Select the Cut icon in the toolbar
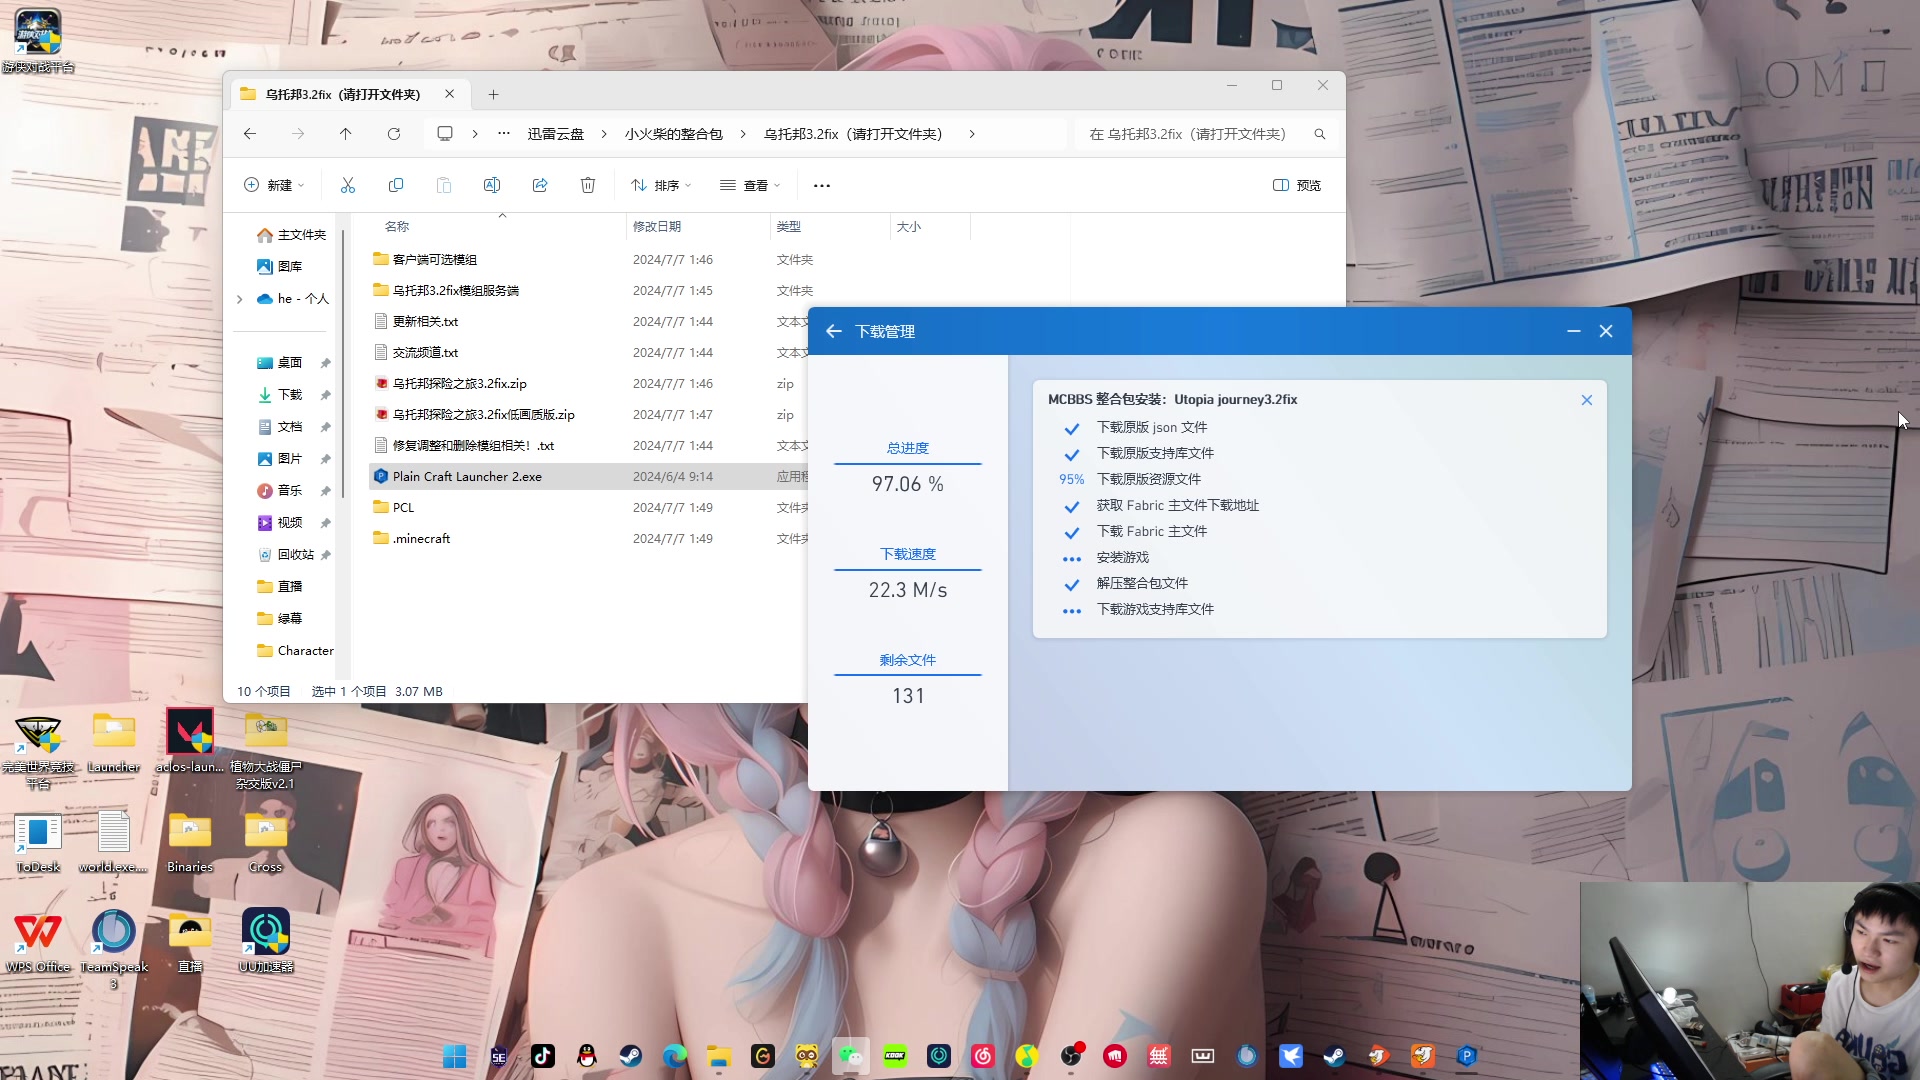Screen dimensions: 1920x1080 [x=348, y=185]
